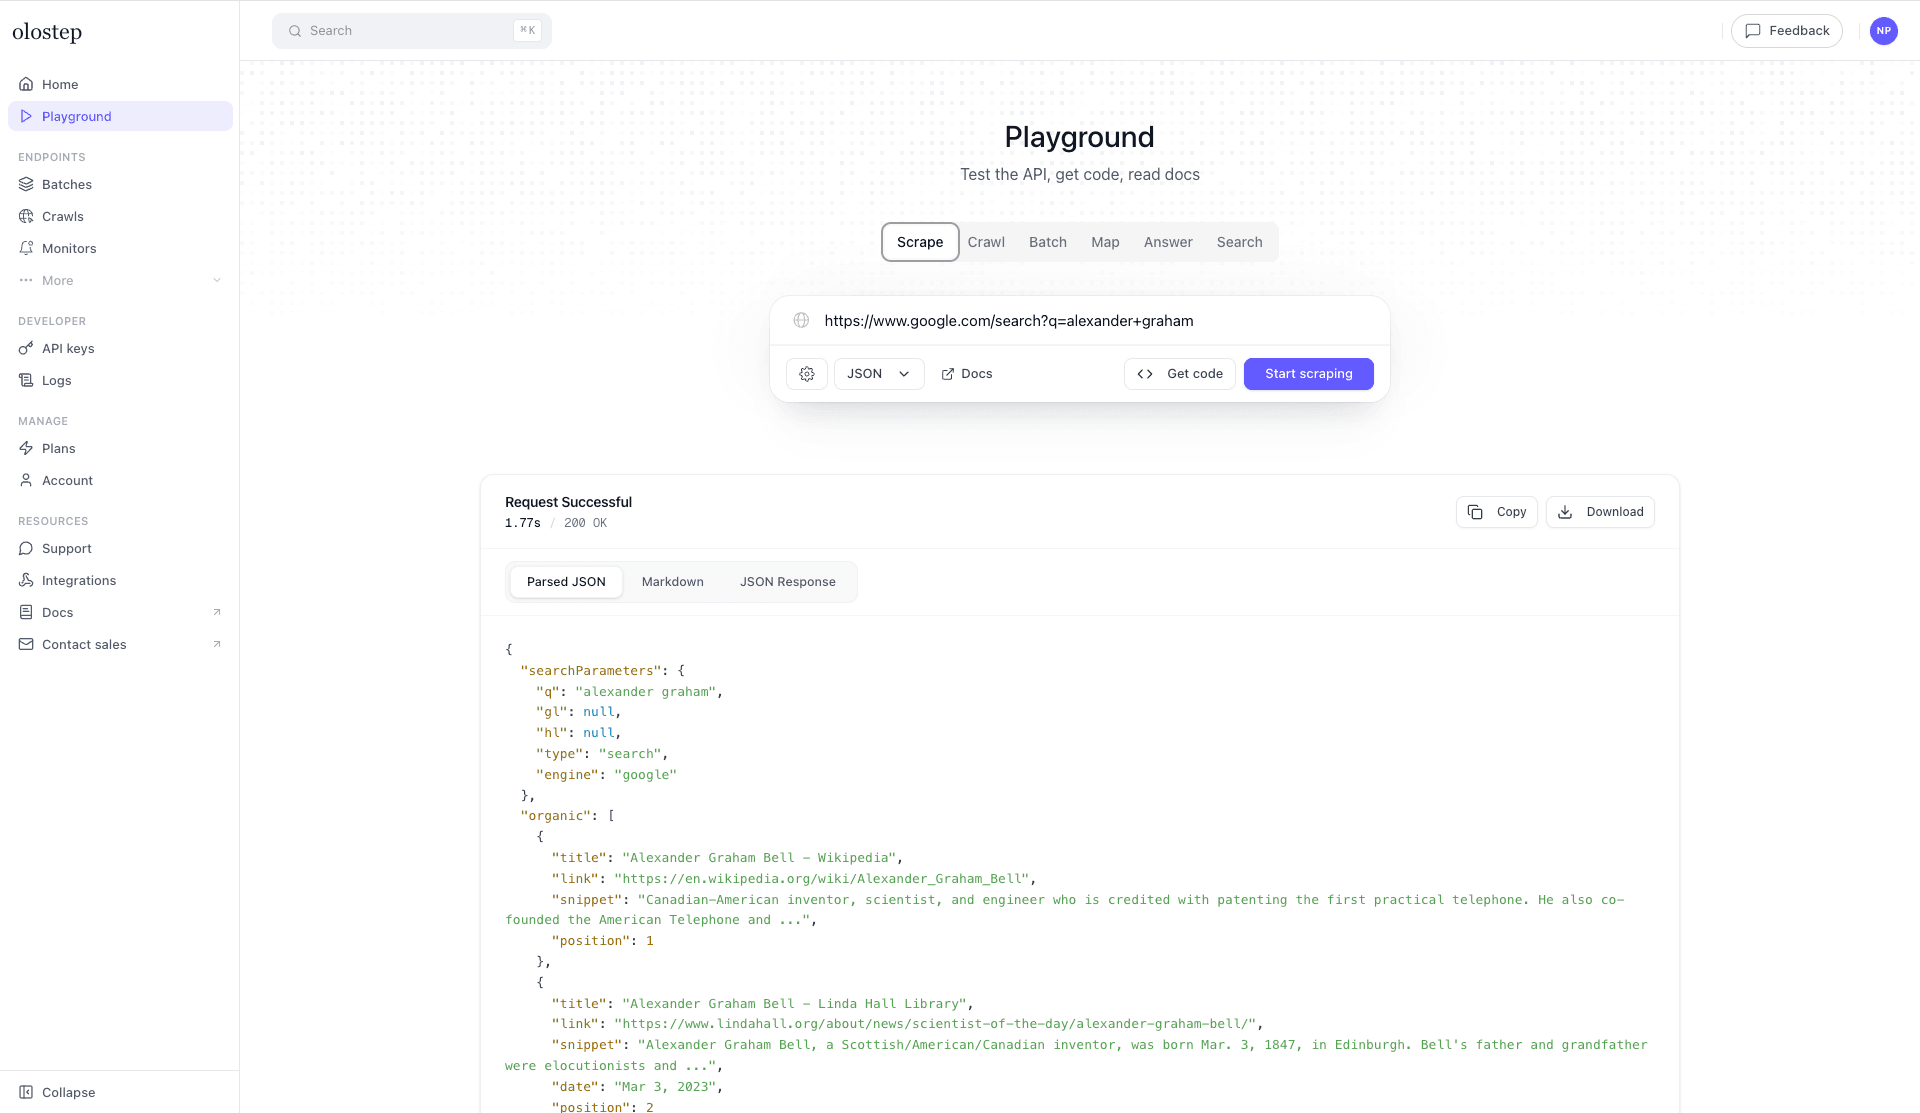Select the Scrape tab

point(919,242)
